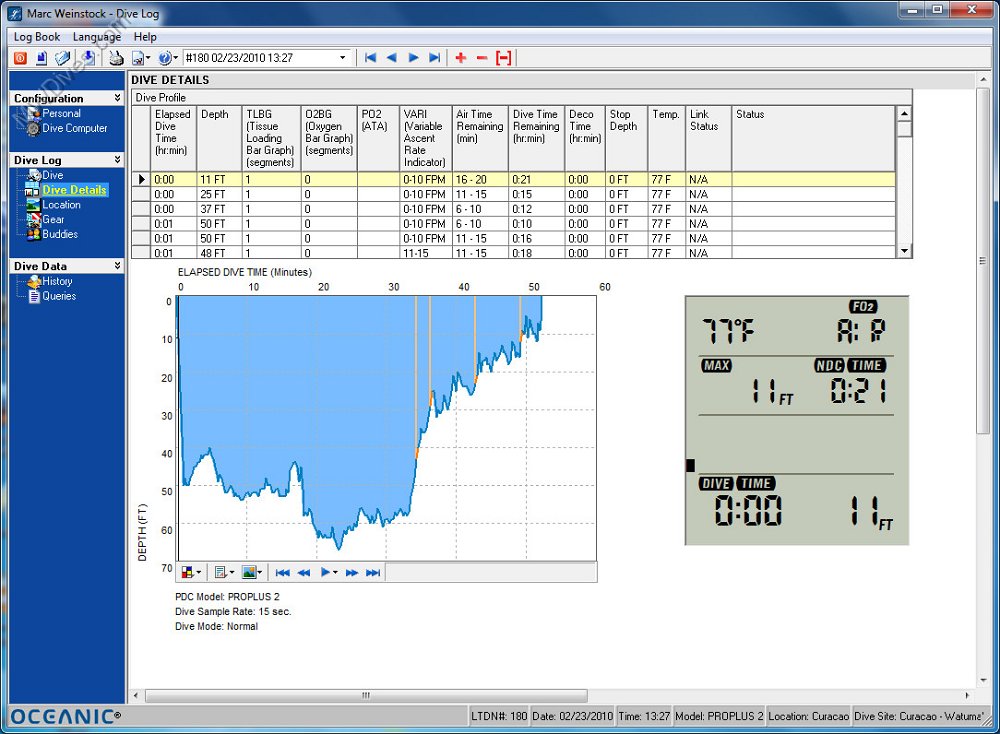Screen dimensions: 1000x734
Task: Click the Elapsed Dive Time column header
Action: (173, 138)
